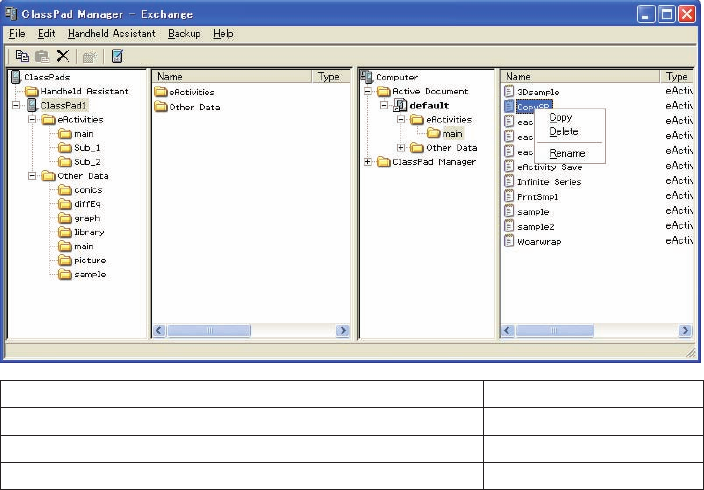The height and width of the screenshot is (490, 704).
Task: Click the New Folder toolbar icon
Action: (89, 57)
